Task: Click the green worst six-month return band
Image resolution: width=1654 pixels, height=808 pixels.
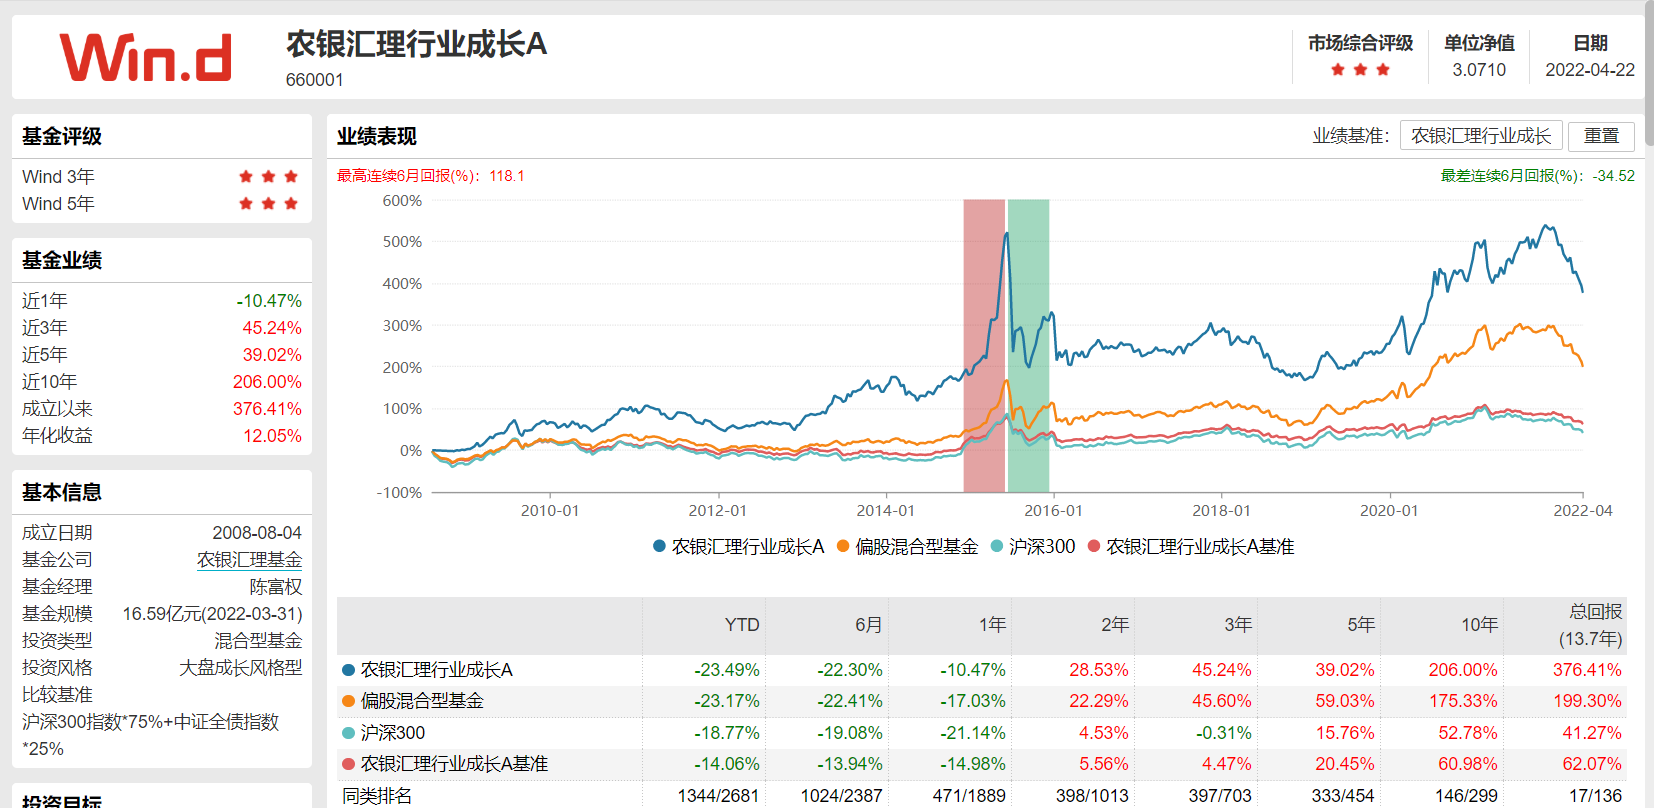Action: pos(1028,345)
